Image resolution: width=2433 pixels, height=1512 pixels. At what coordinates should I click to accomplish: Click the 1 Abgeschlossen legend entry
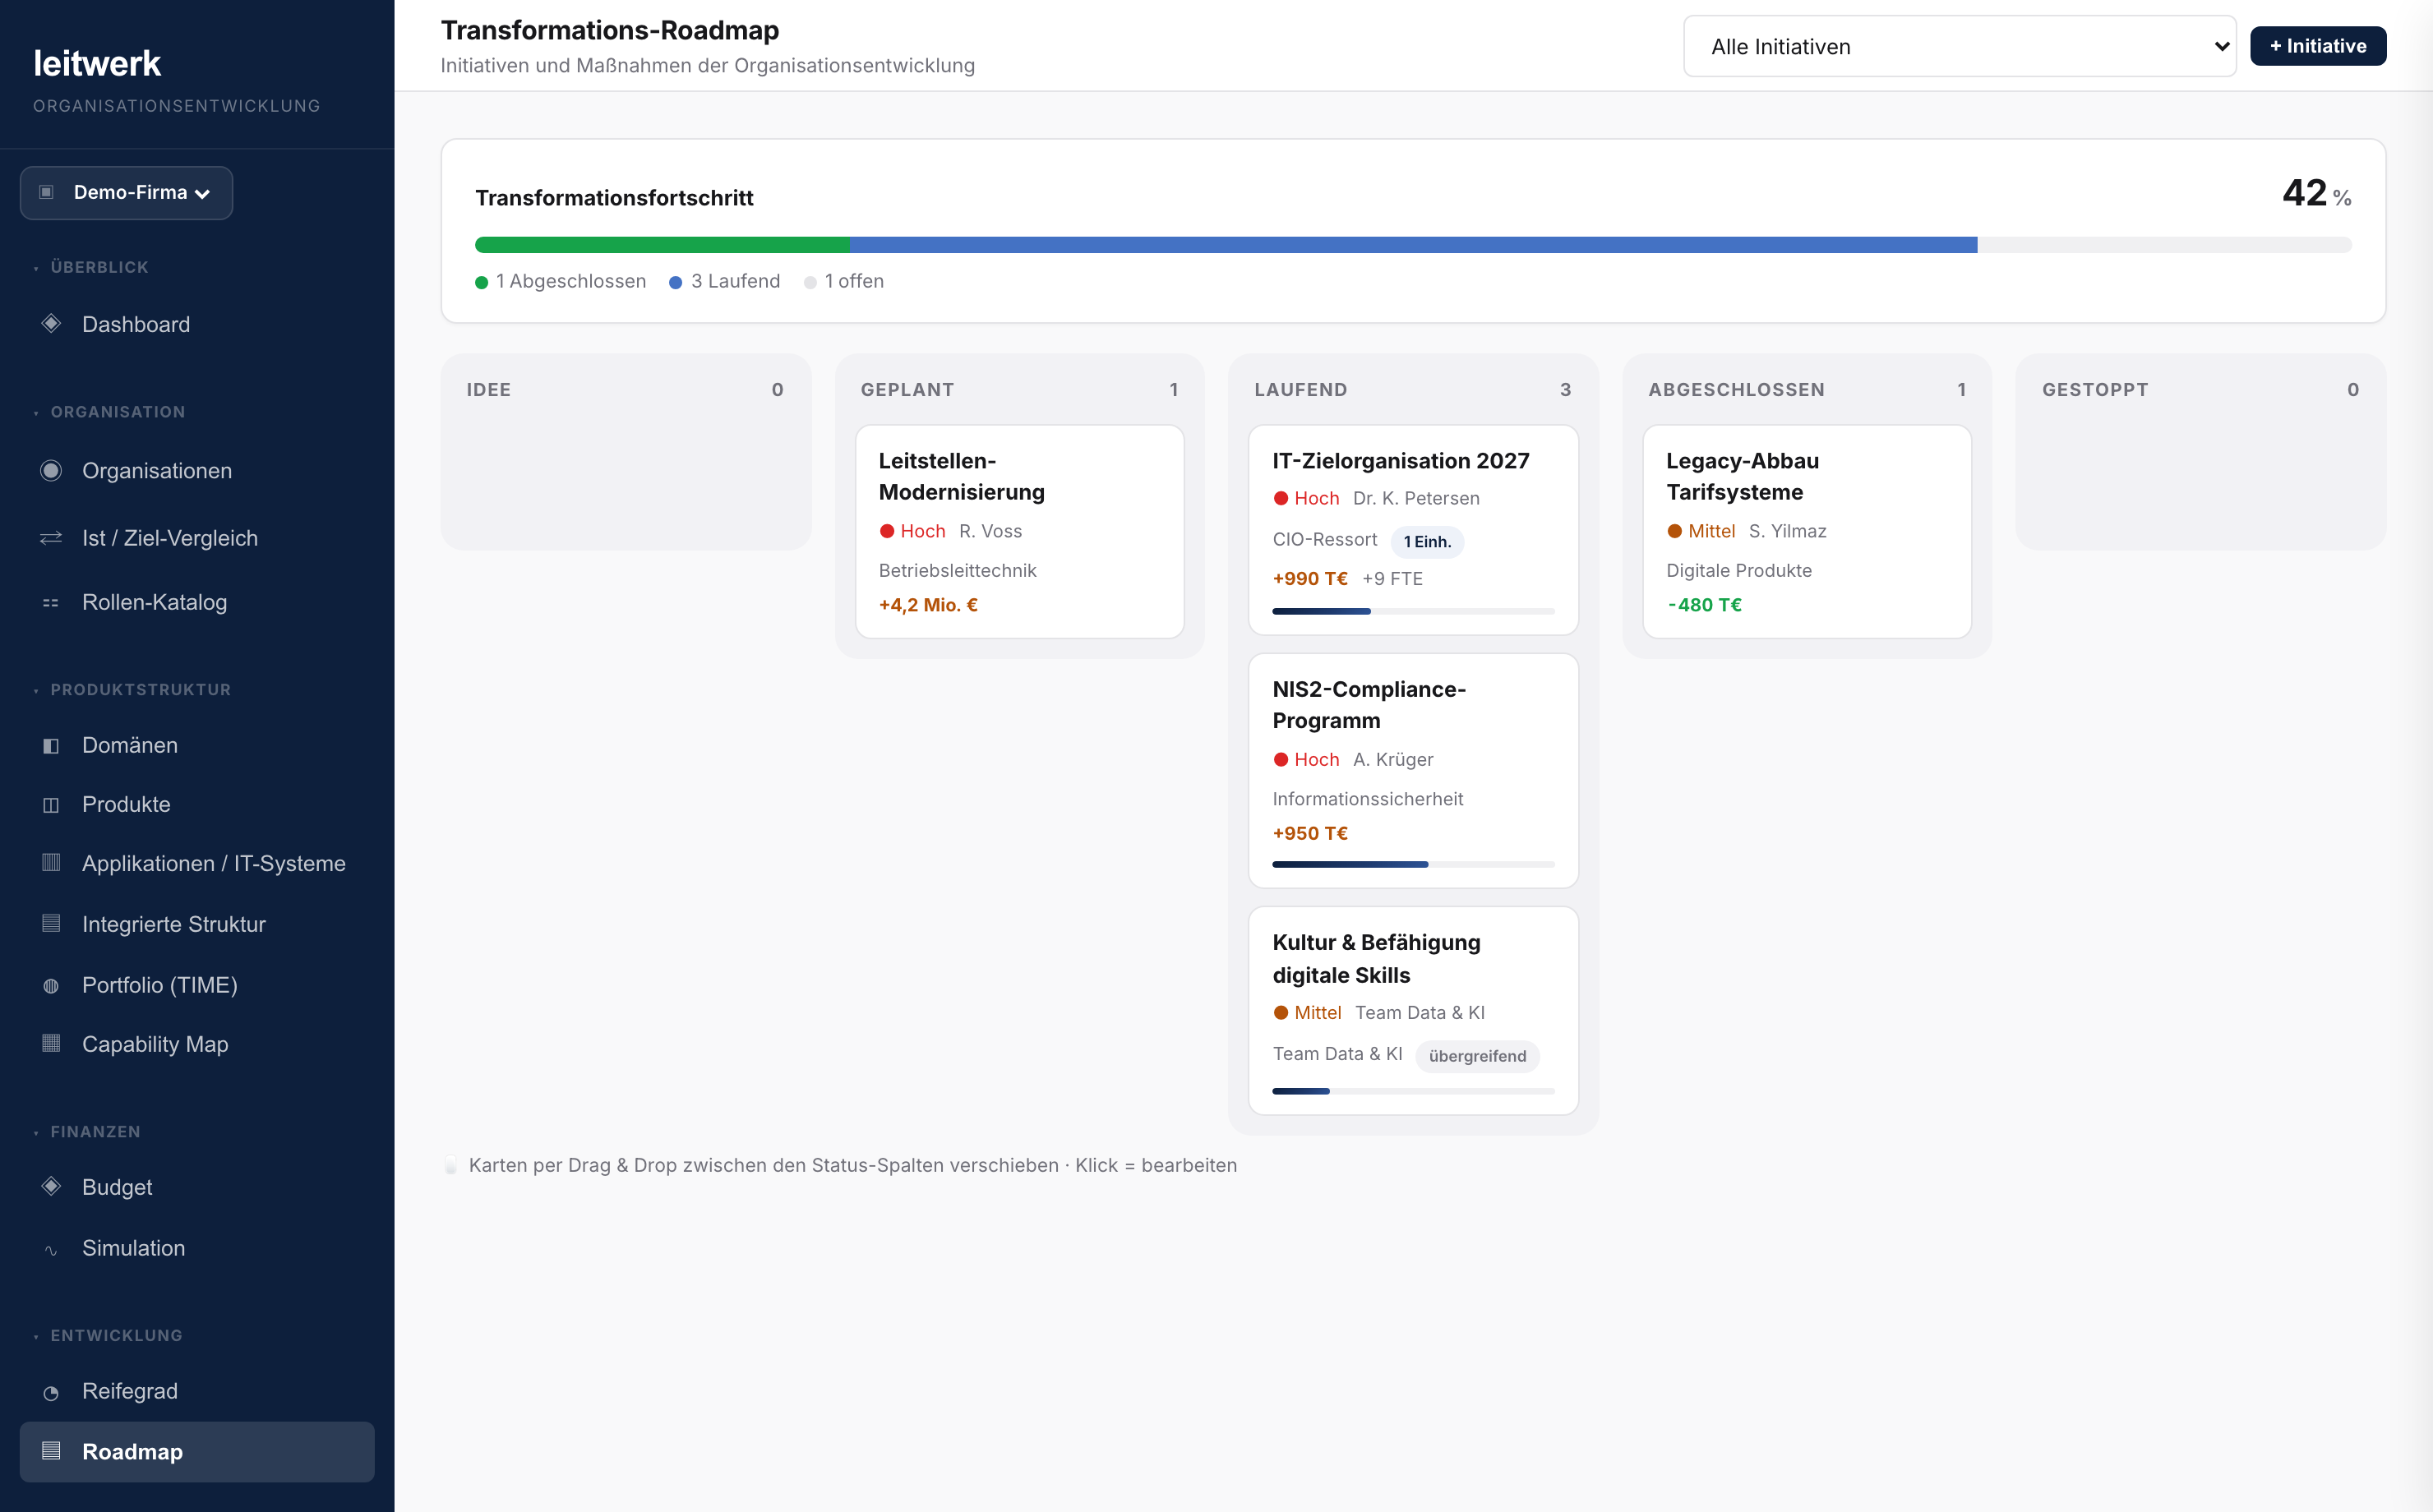click(561, 282)
